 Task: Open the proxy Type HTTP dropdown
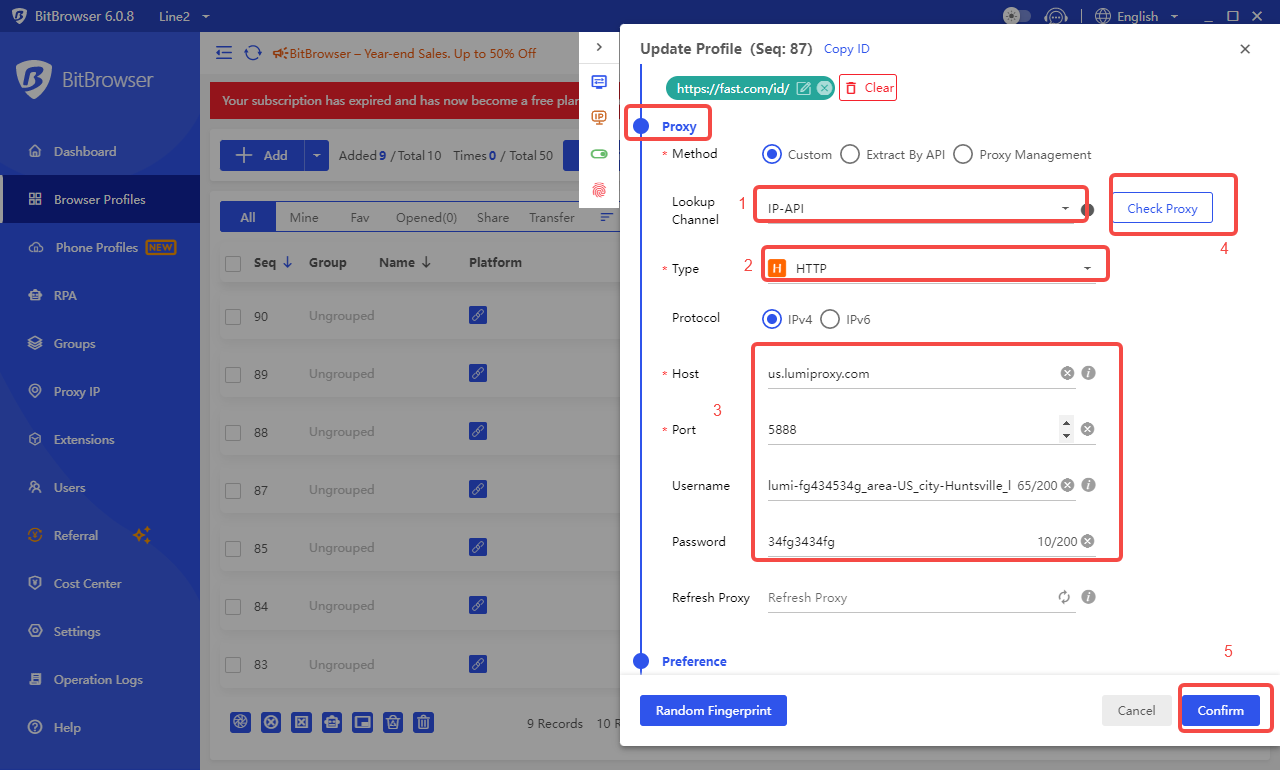pos(930,268)
